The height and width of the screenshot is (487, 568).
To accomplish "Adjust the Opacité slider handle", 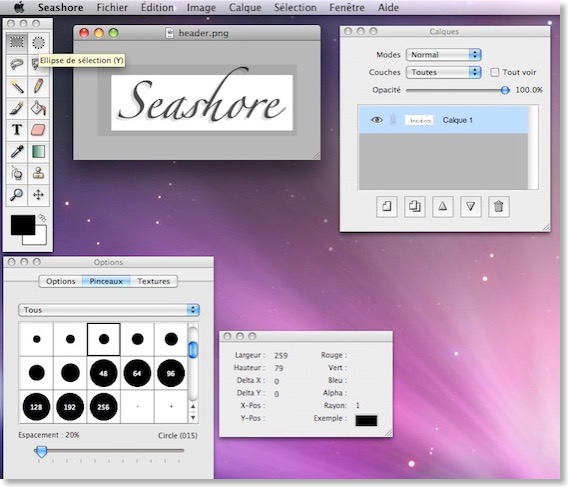I will 505,90.
